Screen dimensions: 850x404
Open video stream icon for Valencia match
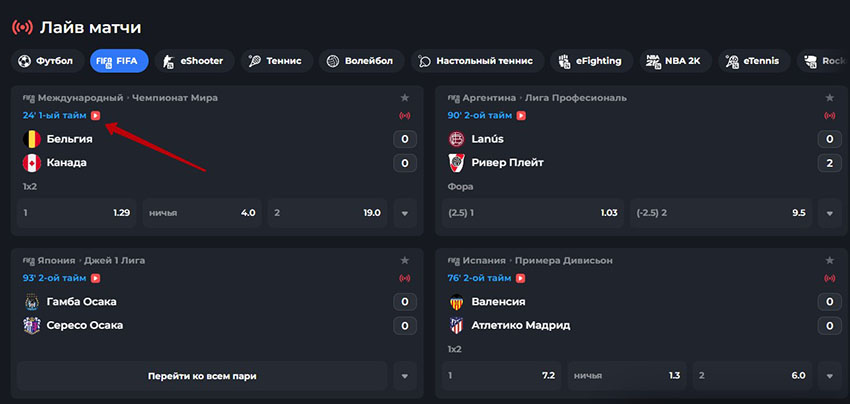coord(520,278)
